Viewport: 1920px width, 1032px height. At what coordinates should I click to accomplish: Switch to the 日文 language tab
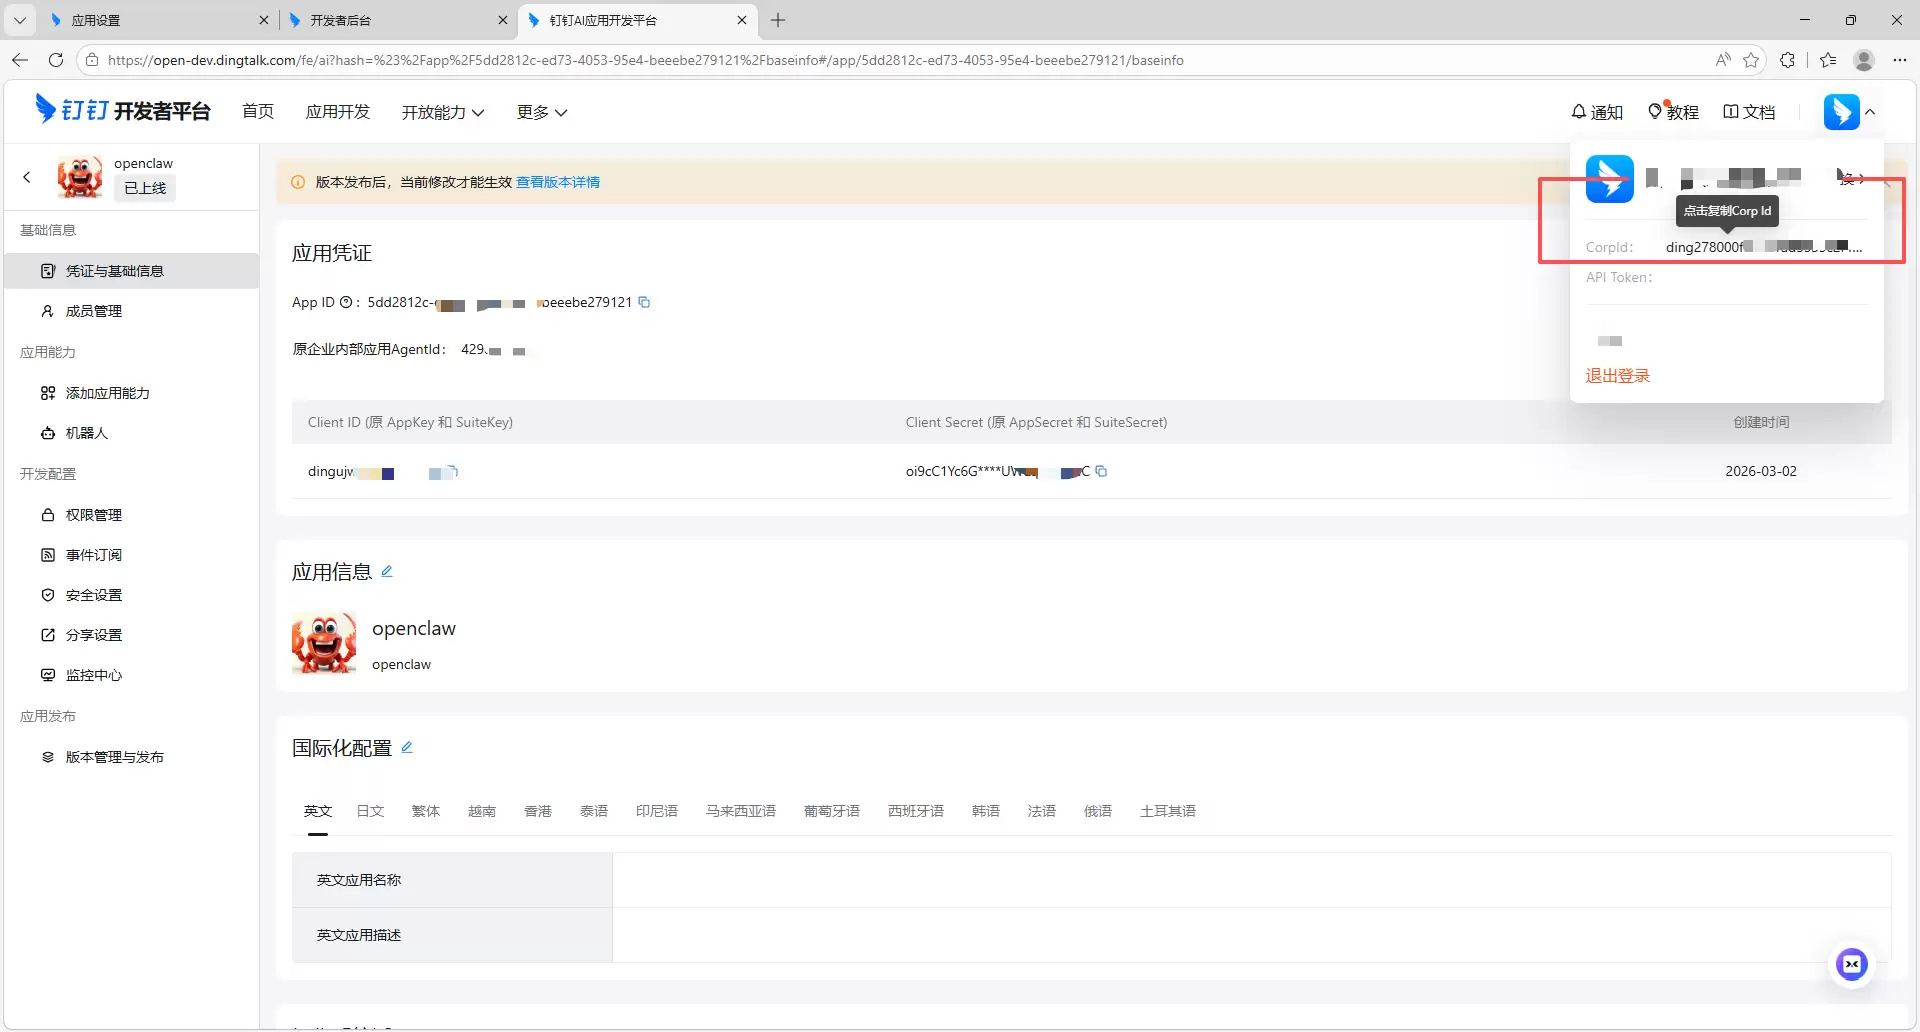coord(370,811)
